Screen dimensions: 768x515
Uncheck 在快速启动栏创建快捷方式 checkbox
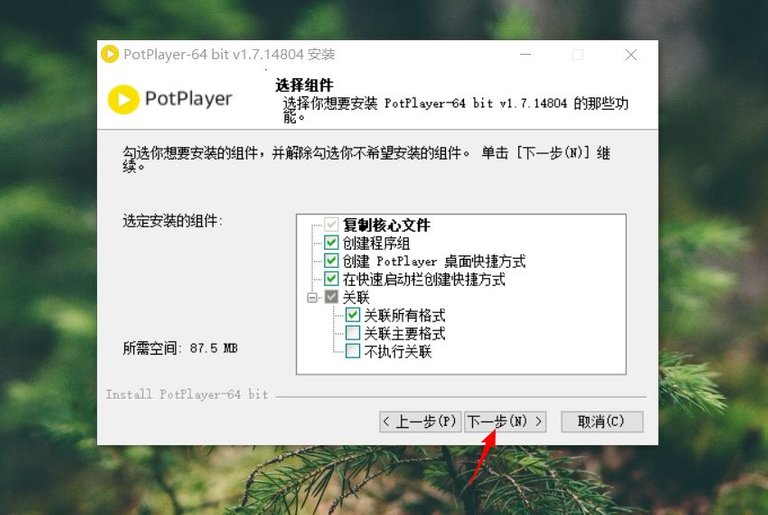click(x=331, y=279)
